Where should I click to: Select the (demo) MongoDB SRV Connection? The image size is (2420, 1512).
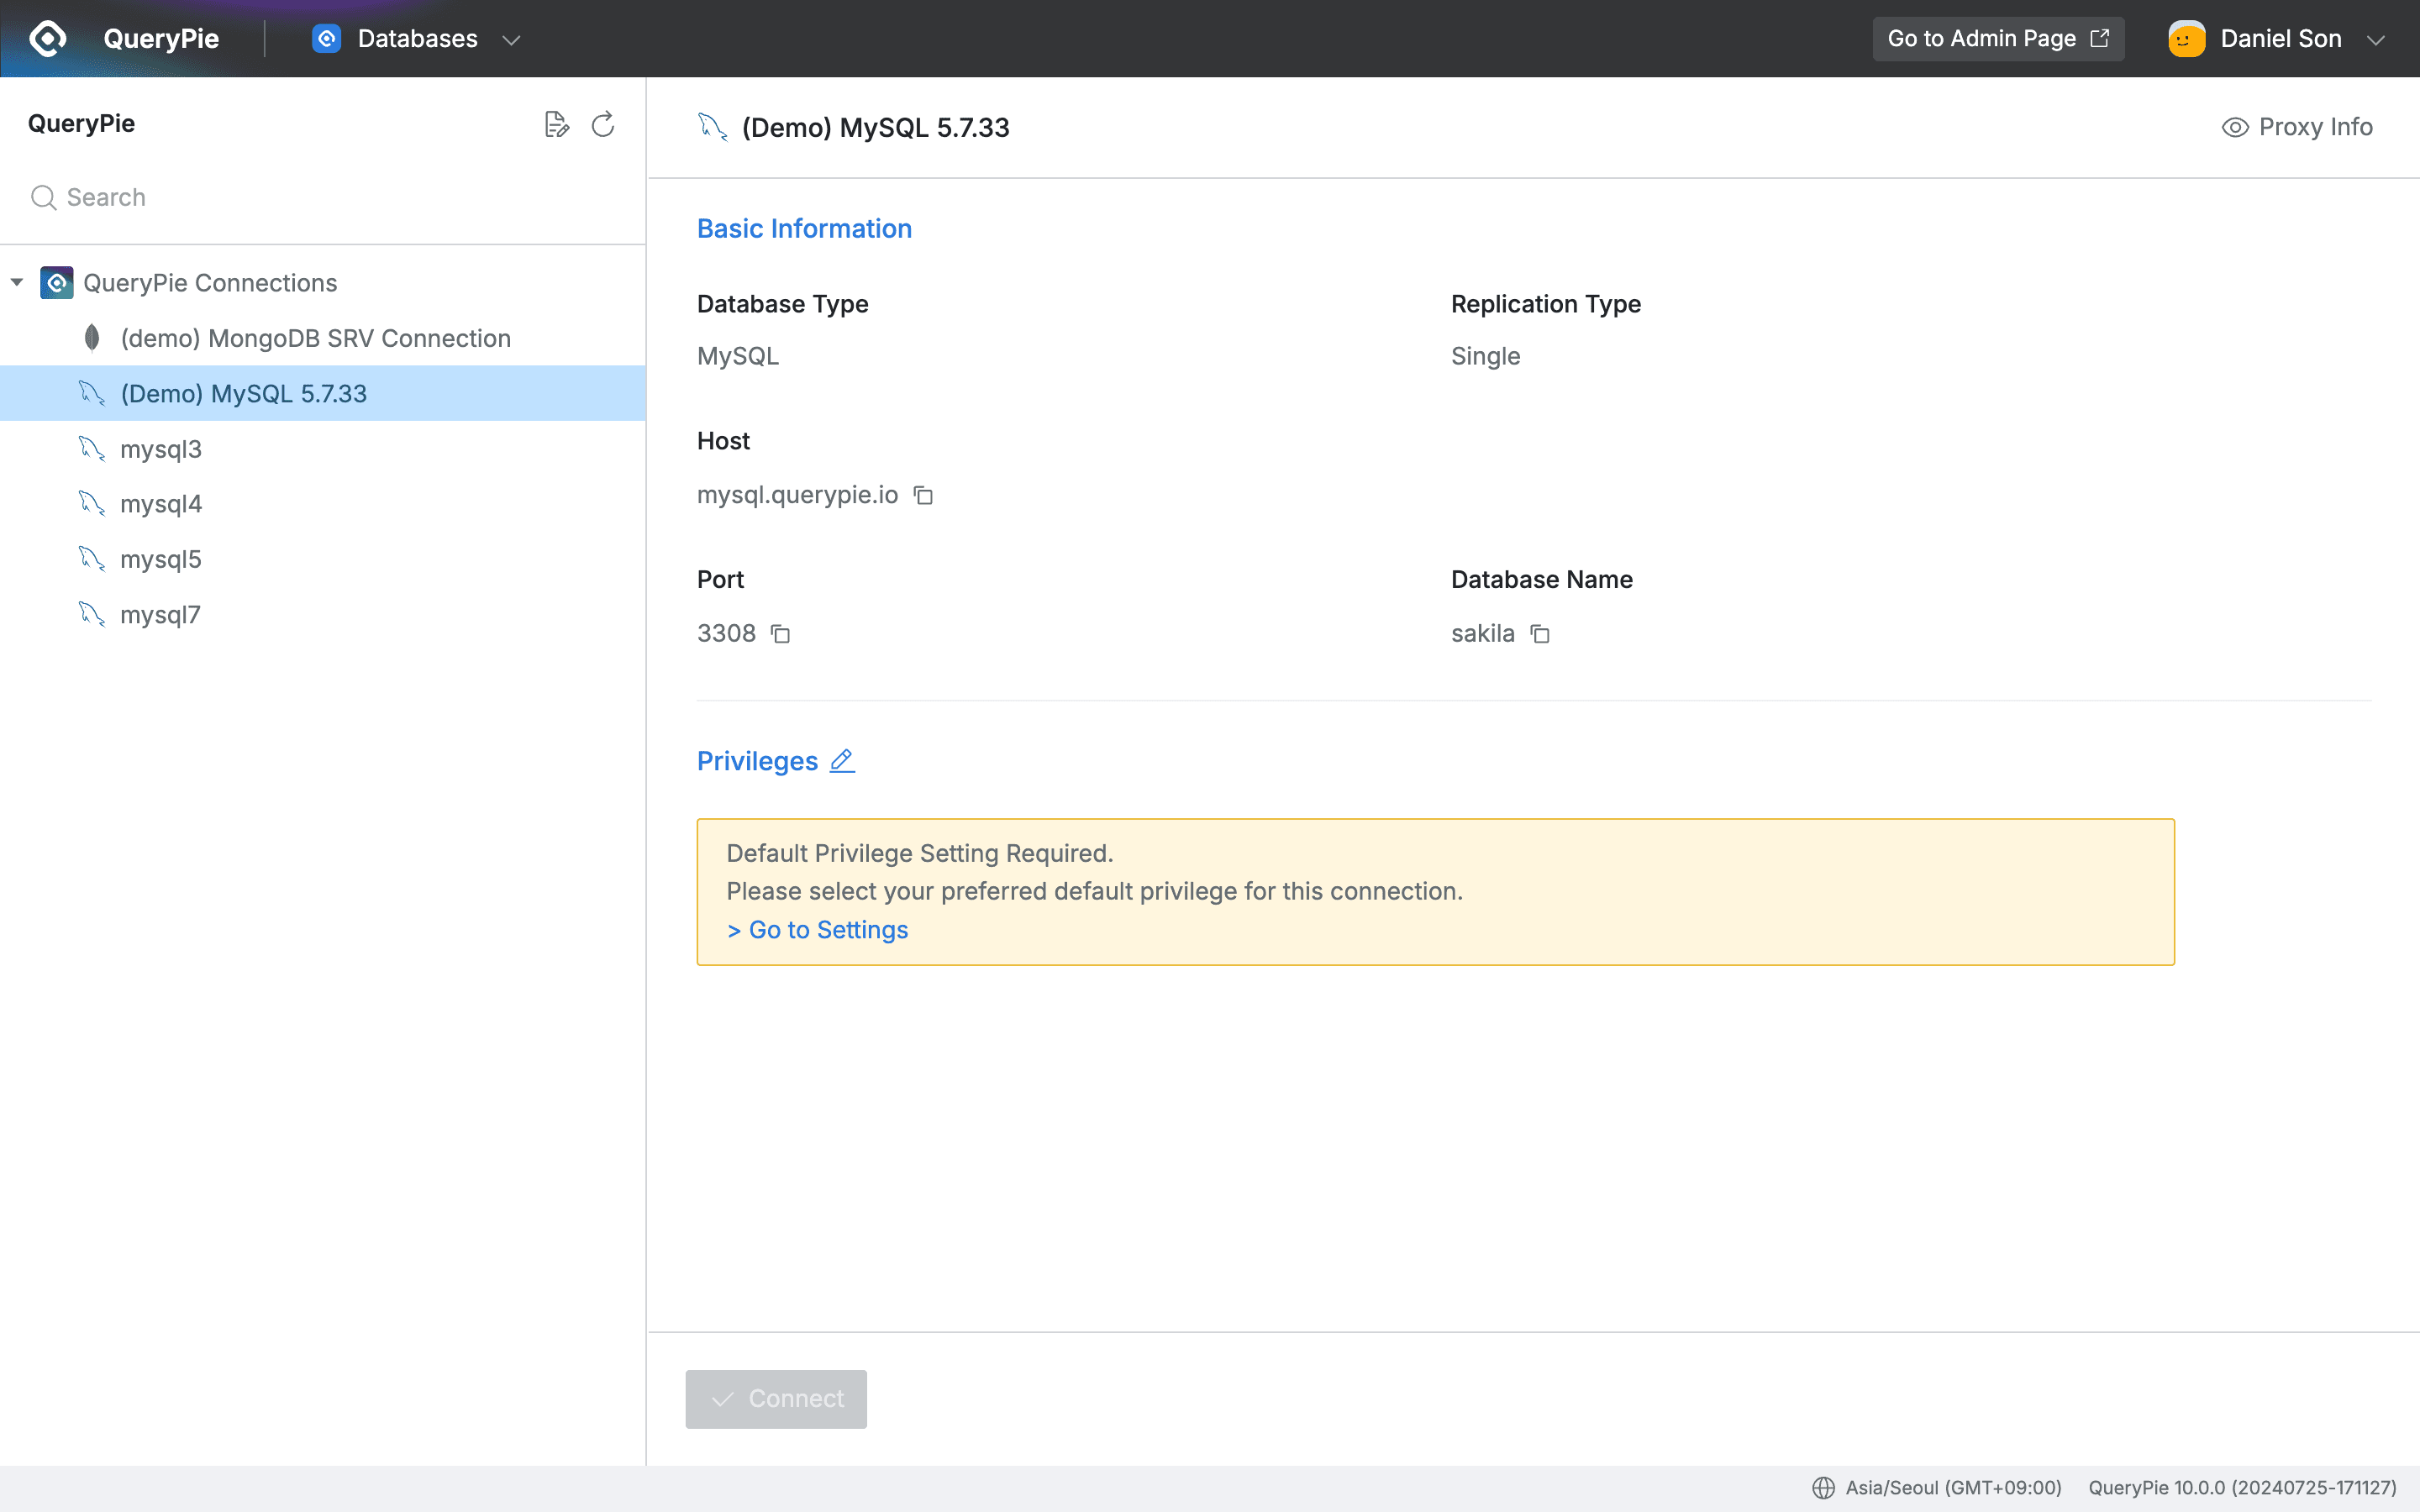coord(316,338)
